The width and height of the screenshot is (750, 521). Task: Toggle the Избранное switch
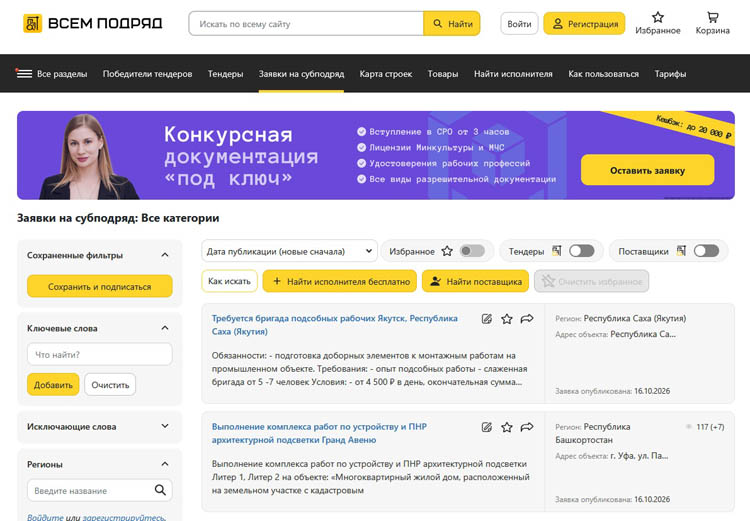click(x=472, y=251)
